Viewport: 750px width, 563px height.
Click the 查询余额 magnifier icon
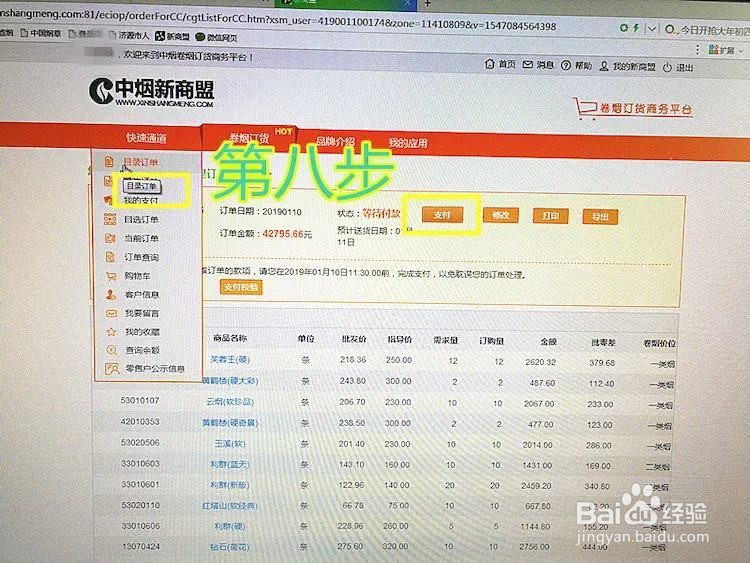(x=111, y=350)
